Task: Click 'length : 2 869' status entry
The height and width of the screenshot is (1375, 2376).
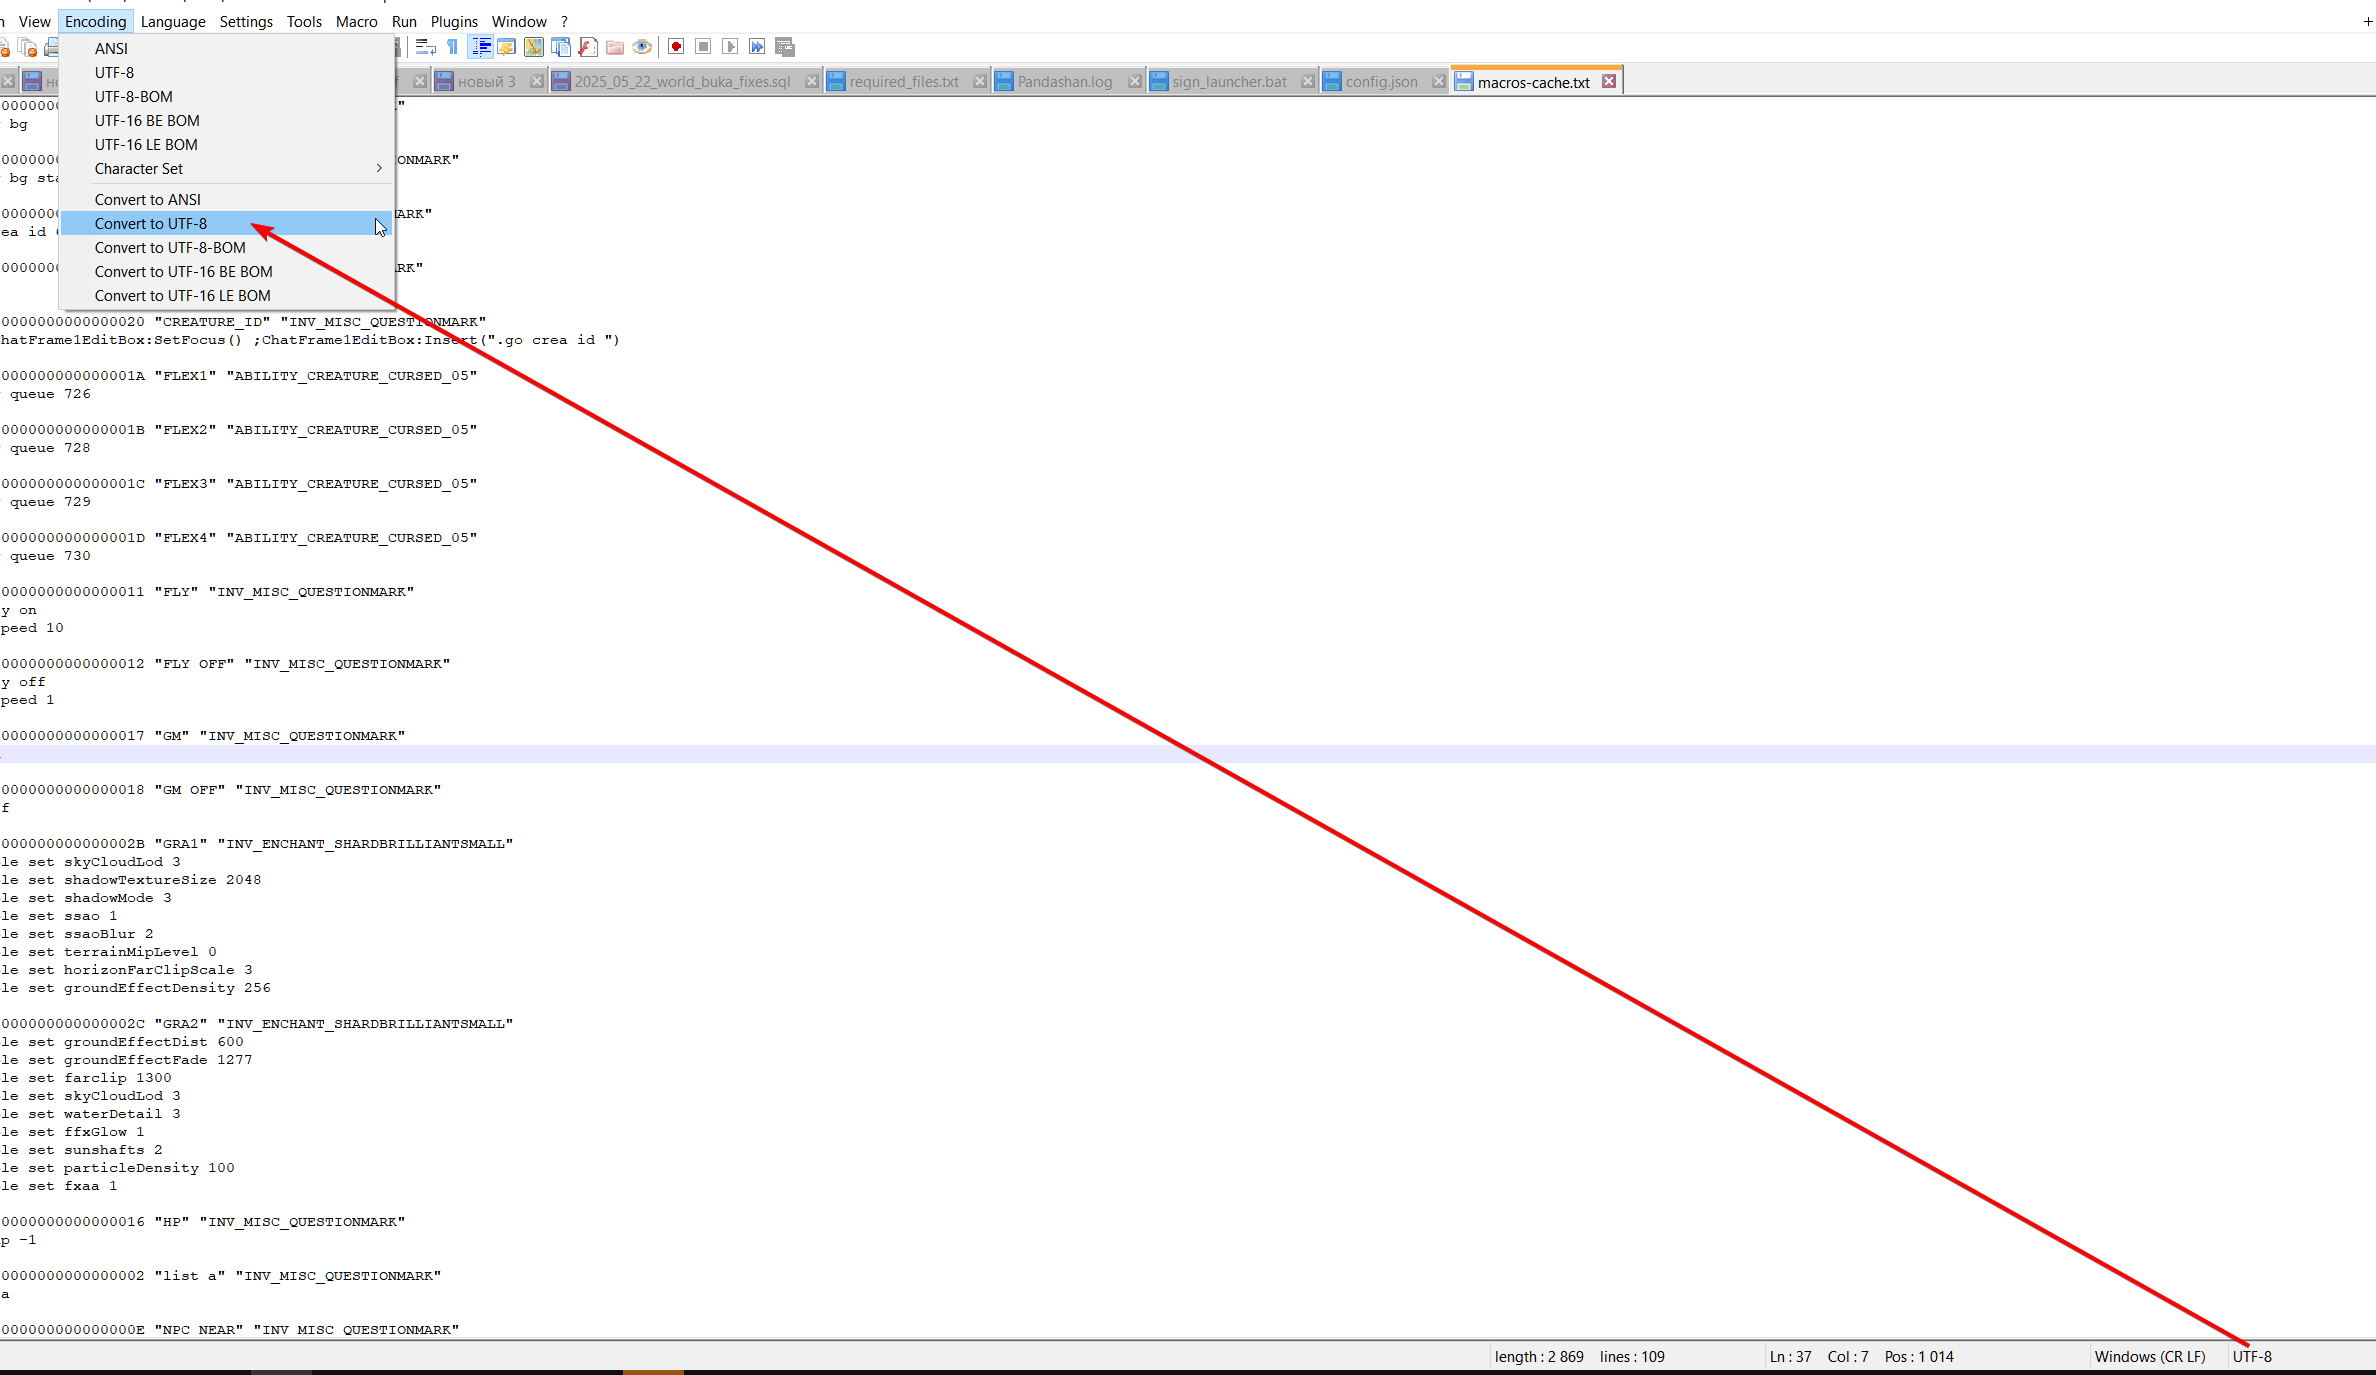Action: [1539, 1356]
